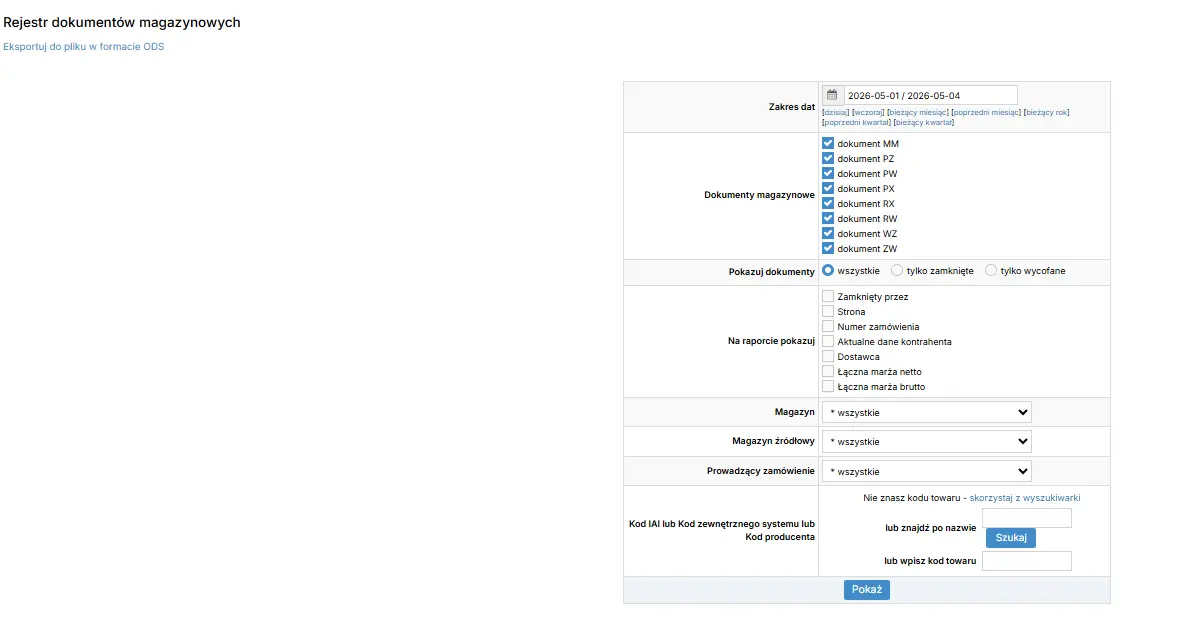
Task: Enable the Zamknięty przez checkbox
Action: click(x=828, y=296)
